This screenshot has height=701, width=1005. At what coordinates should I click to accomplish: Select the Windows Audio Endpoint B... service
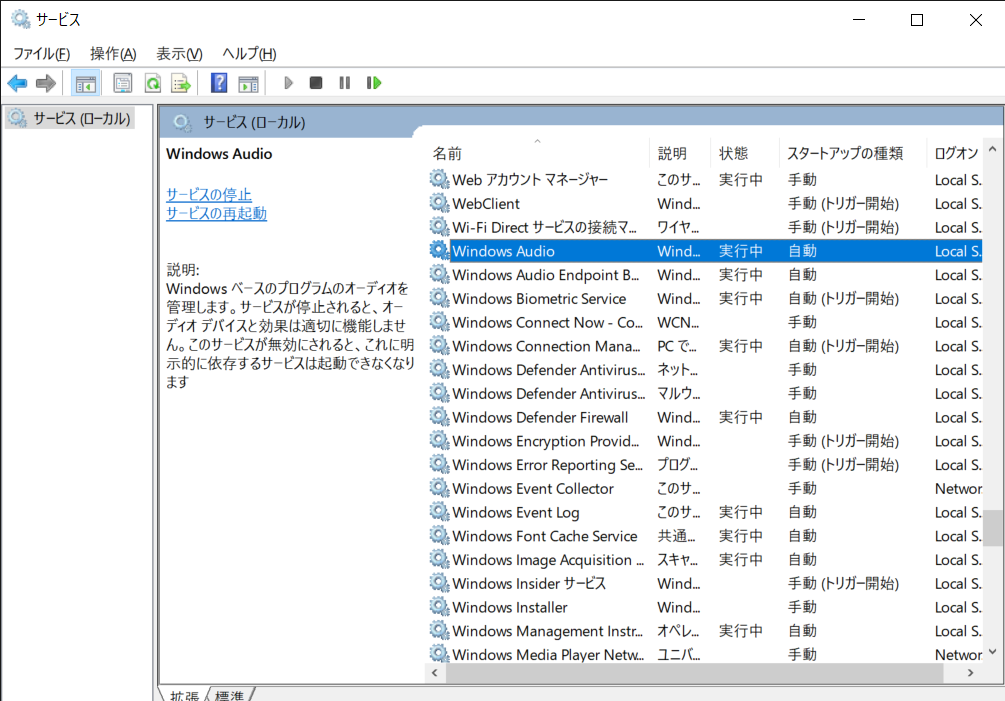click(705, 275)
